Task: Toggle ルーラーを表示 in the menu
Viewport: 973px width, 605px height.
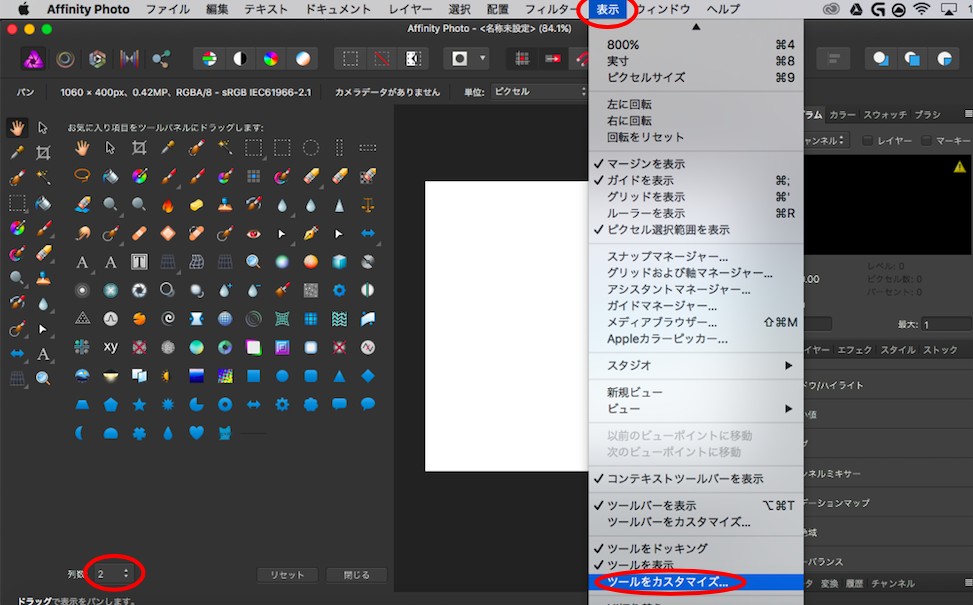Action: point(646,213)
